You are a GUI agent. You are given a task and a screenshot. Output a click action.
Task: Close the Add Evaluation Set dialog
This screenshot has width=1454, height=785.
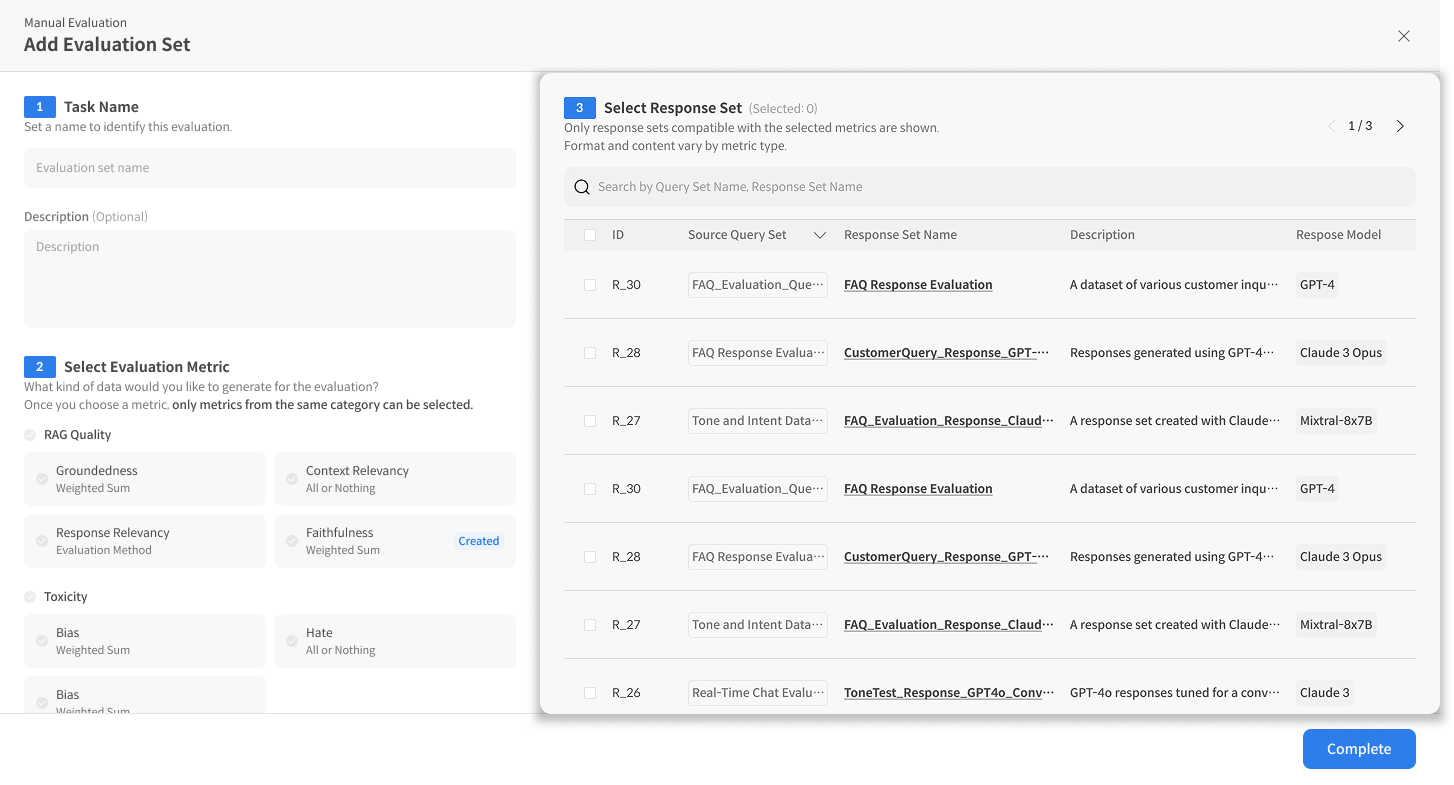point(1404,36)
